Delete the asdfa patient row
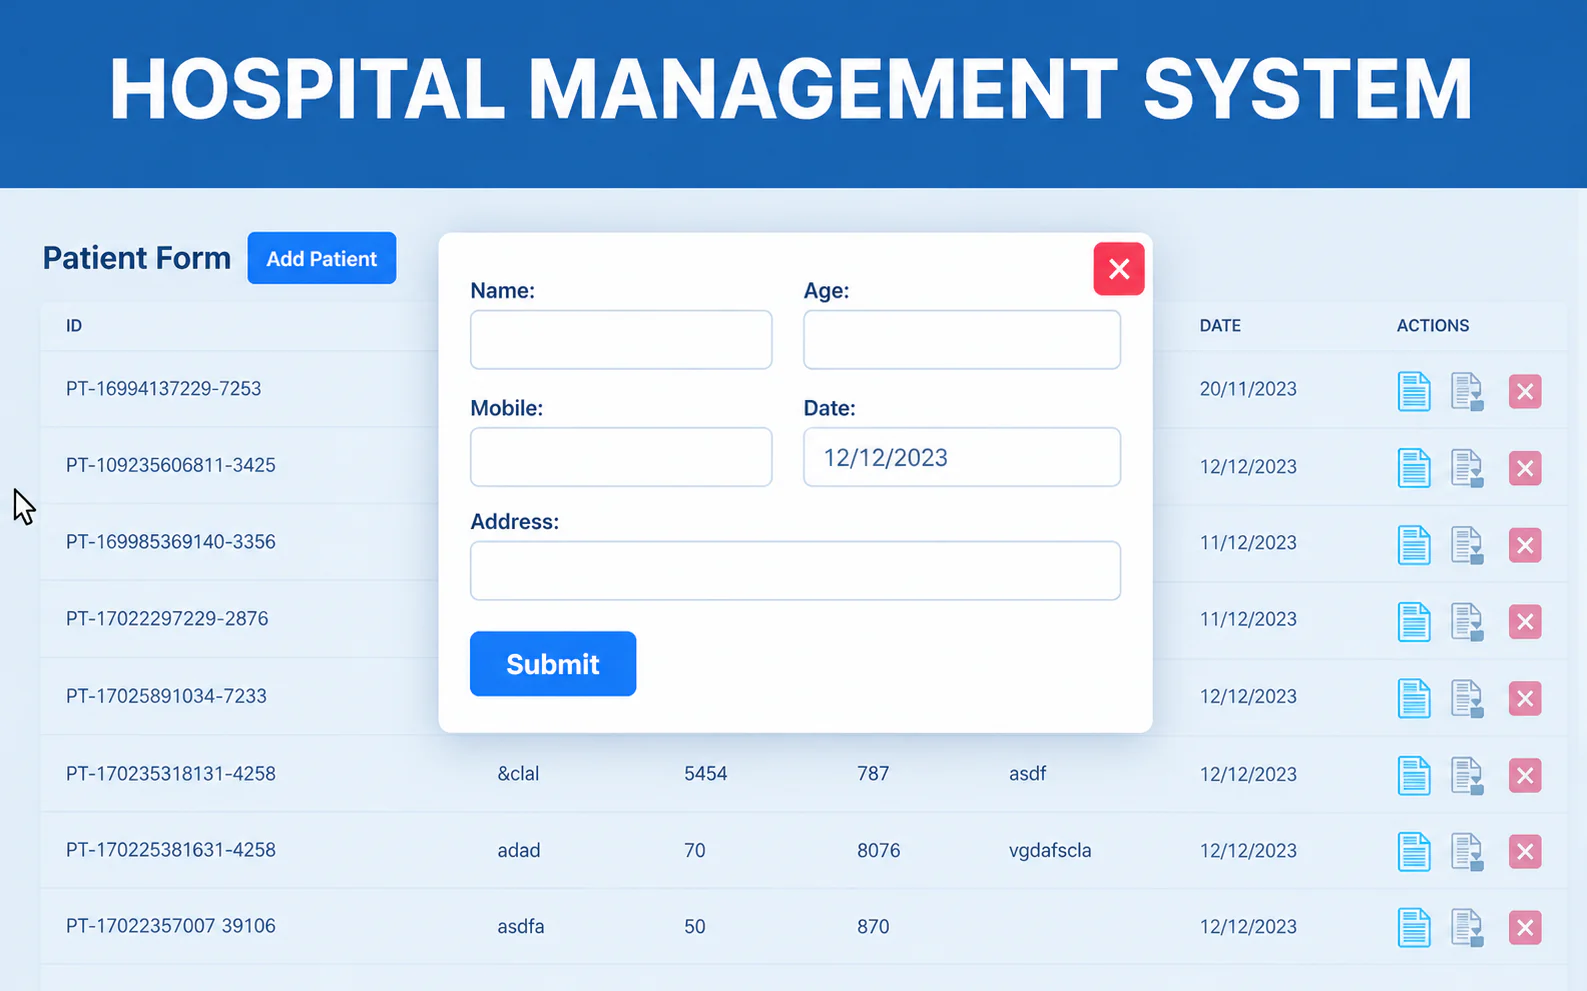This screenshot has height=991, width=1587. tap(1525, 928)
